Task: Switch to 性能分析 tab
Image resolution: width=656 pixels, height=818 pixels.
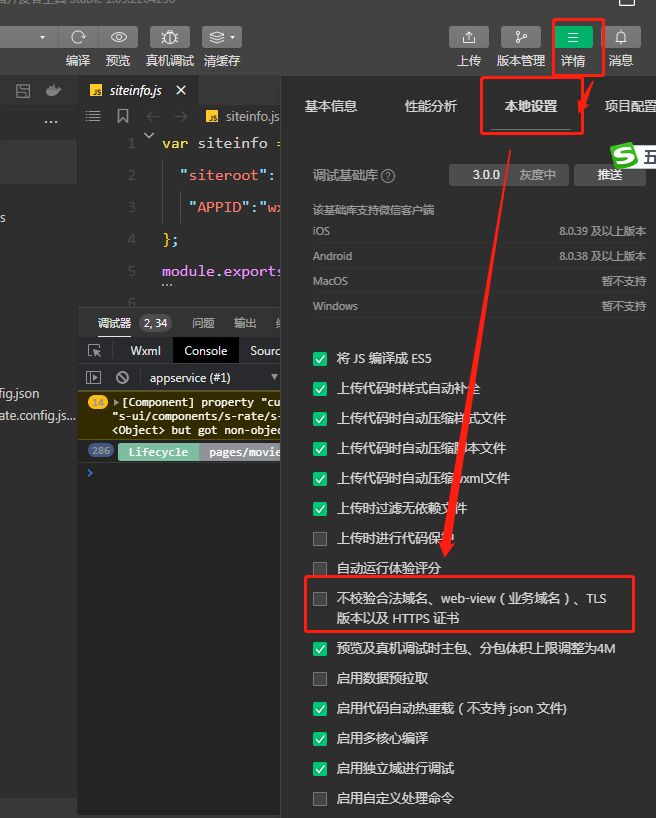Action: point(431,106)
